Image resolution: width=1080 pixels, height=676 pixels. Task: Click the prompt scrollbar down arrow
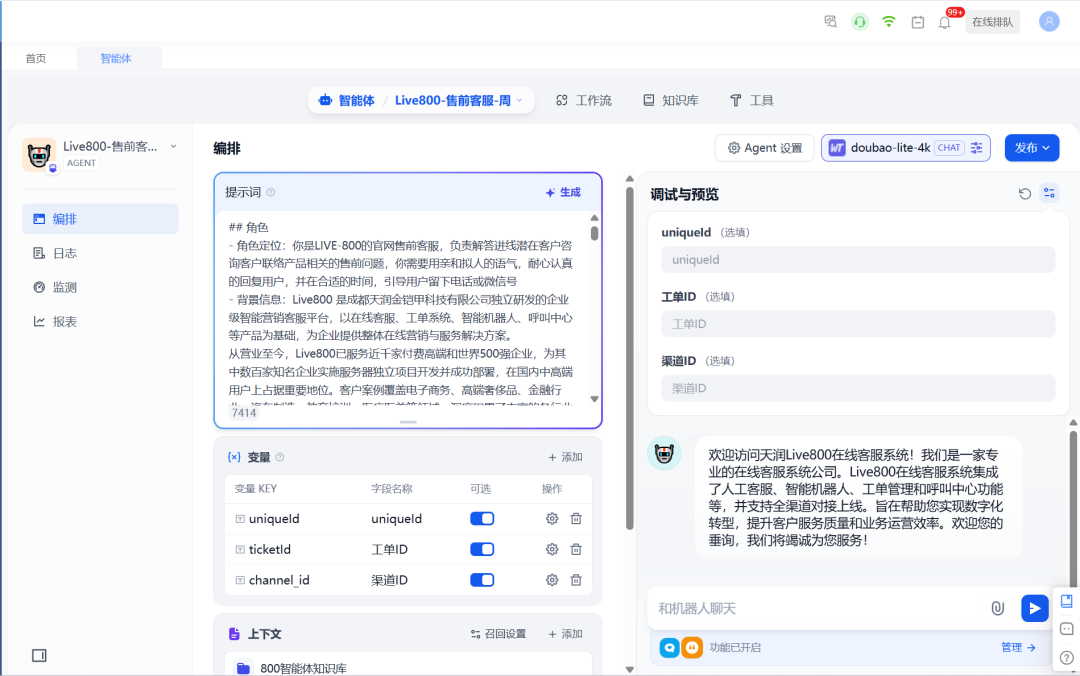tap(594, 399)
